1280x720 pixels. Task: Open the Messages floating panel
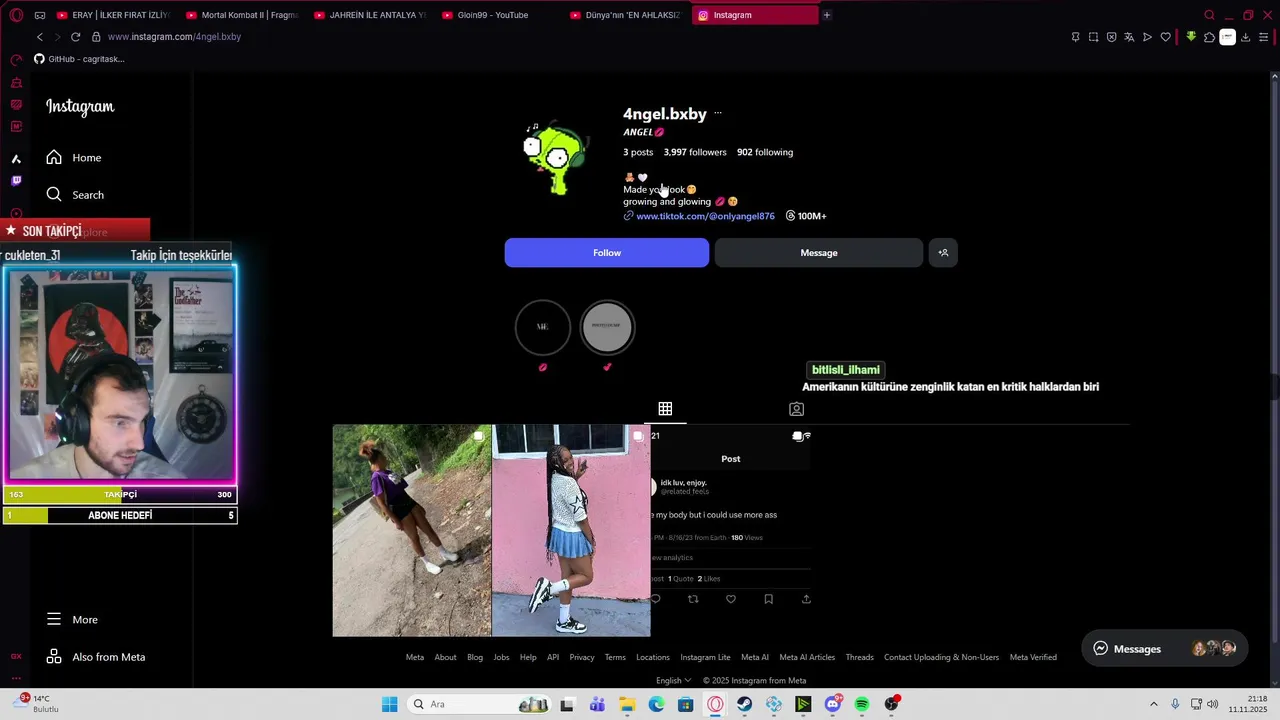(1165, 649)
